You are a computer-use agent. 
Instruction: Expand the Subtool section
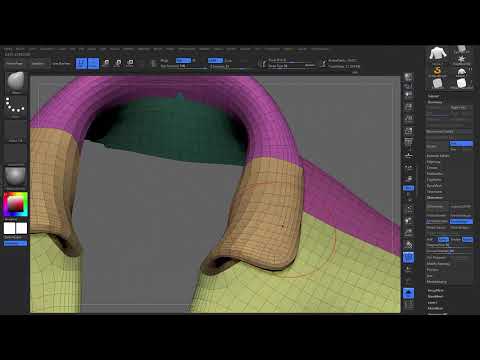click(433, 96)
